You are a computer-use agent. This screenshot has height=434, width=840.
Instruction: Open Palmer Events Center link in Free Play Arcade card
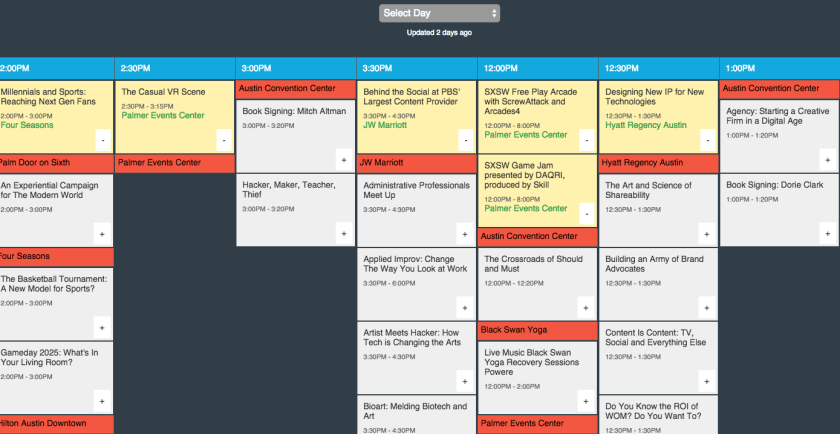(x=526, y=135)
